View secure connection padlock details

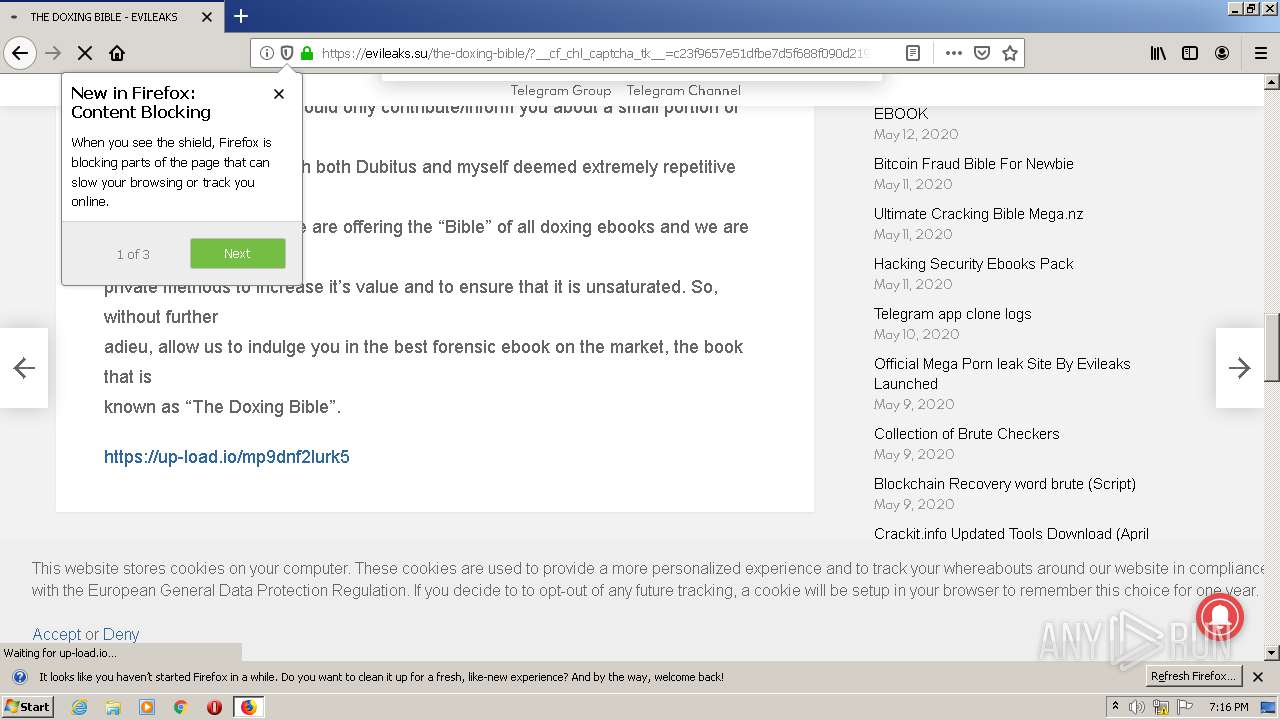pyautogui.click(x=306, y=53)
